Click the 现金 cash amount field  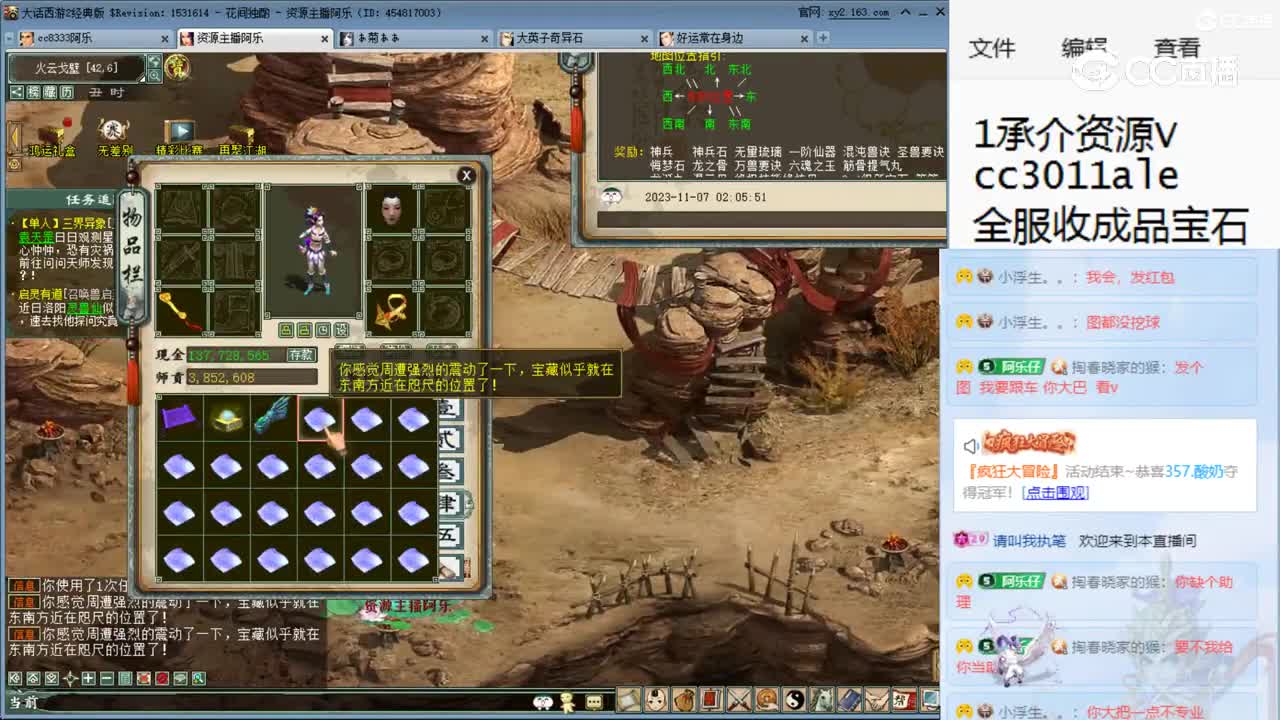pos(236,355)
